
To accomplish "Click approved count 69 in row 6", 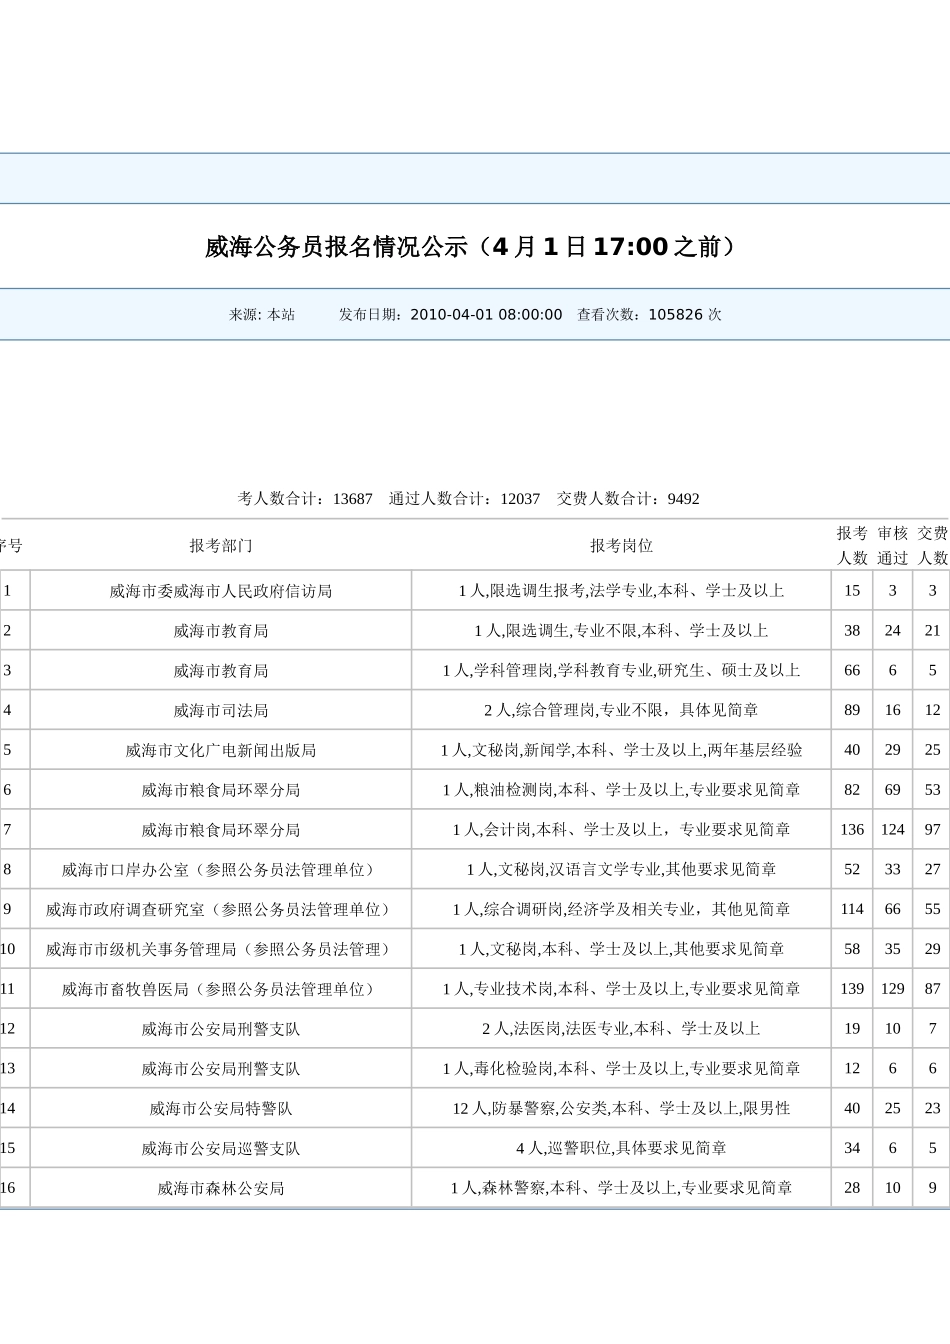I will click(893, 790).
